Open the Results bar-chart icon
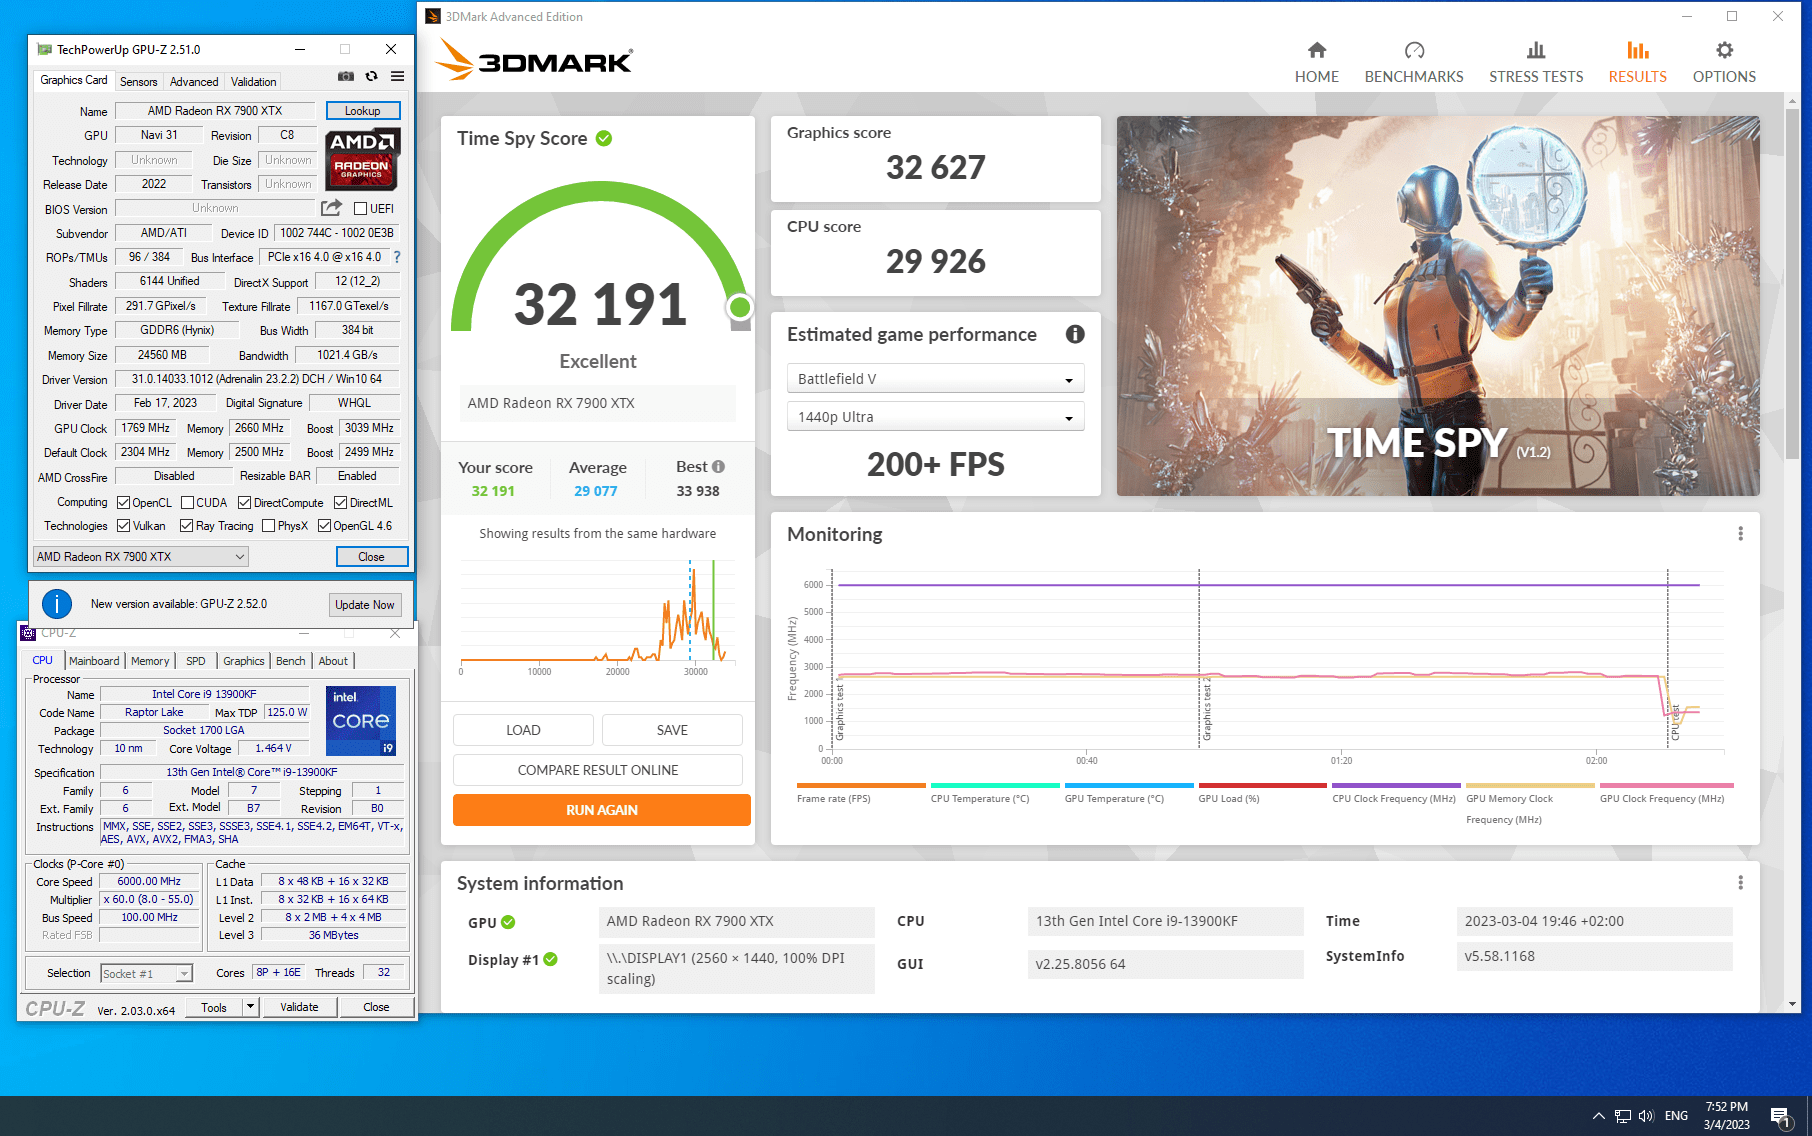The width and height of the screenshot is (1812, 1136). (x=1637, y=50)
